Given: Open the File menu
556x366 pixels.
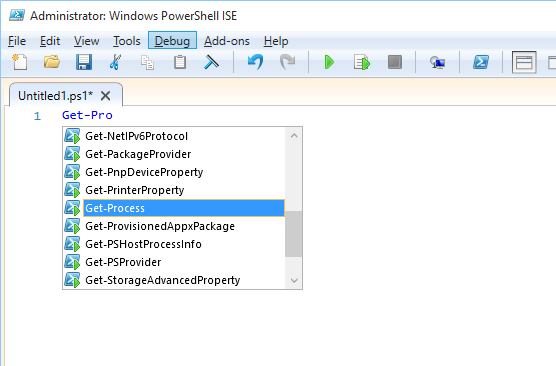Looking at the screenshot, I should click(x=17, y=41).
